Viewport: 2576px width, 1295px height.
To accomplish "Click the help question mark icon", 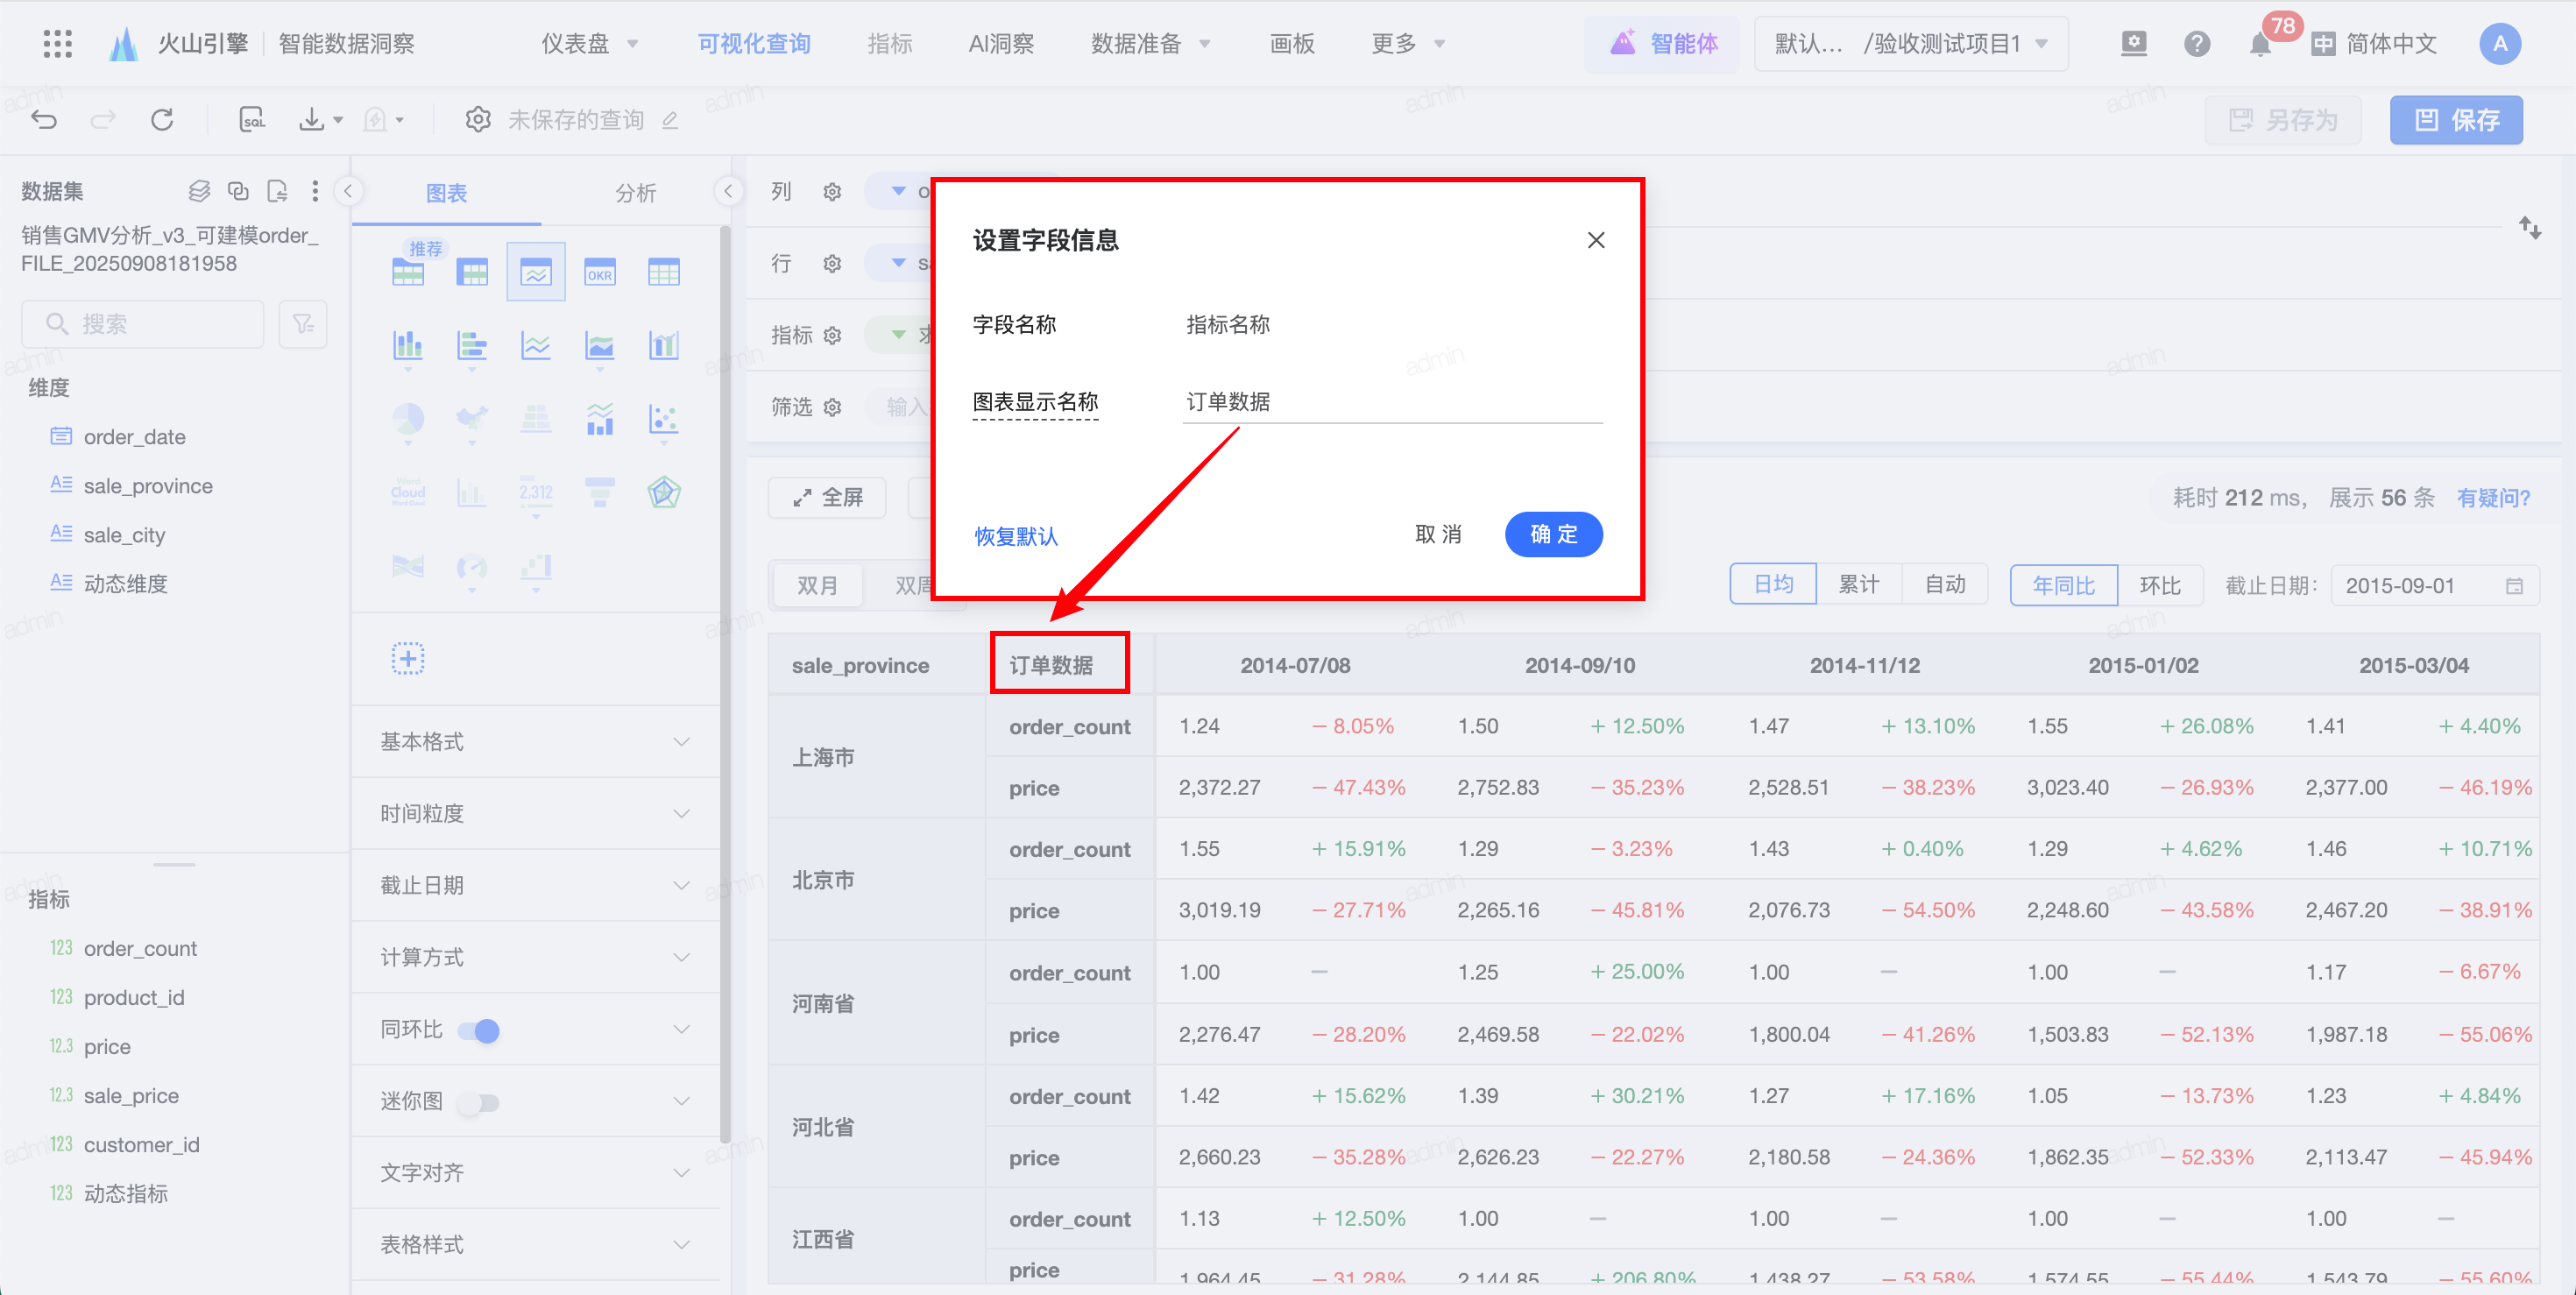I will pos(2197,44).
